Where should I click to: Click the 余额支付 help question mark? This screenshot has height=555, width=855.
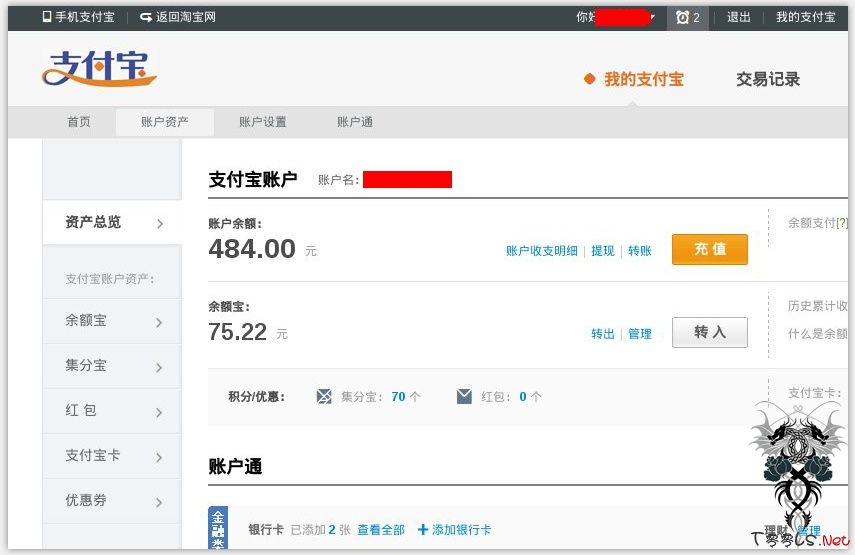[x=842, y=222]
